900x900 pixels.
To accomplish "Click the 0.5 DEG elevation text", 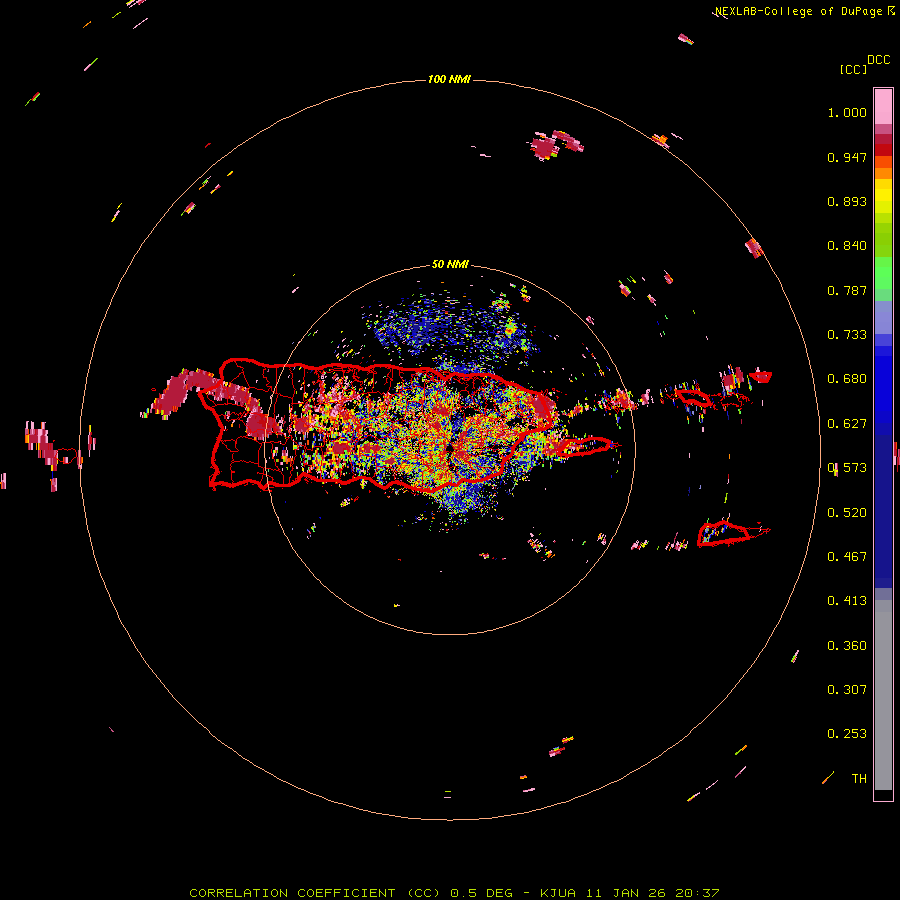I will pyautogui.click(x=481, y=893).
